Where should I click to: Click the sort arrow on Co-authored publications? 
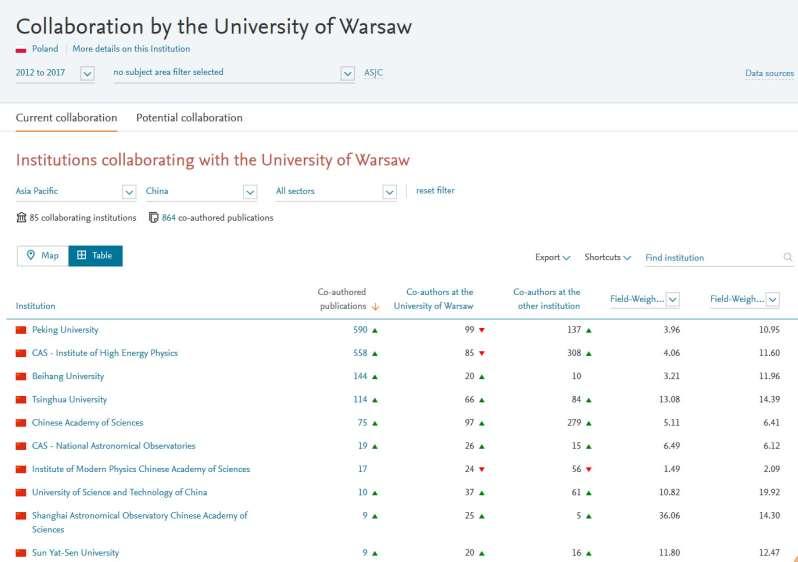point(375,306)
